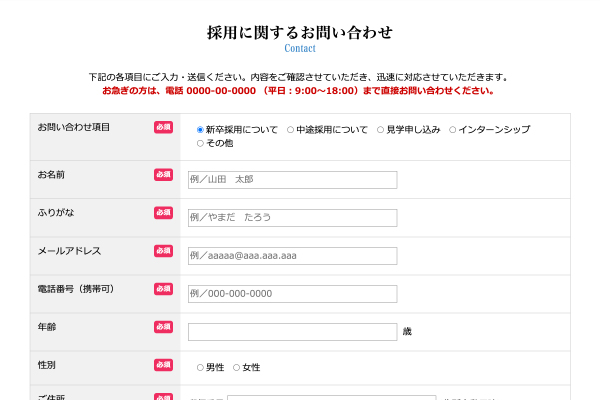Click the 必須 badge beside メールアドレス
The height and width of the screenshot is (400, 600).
pos(163,251)
